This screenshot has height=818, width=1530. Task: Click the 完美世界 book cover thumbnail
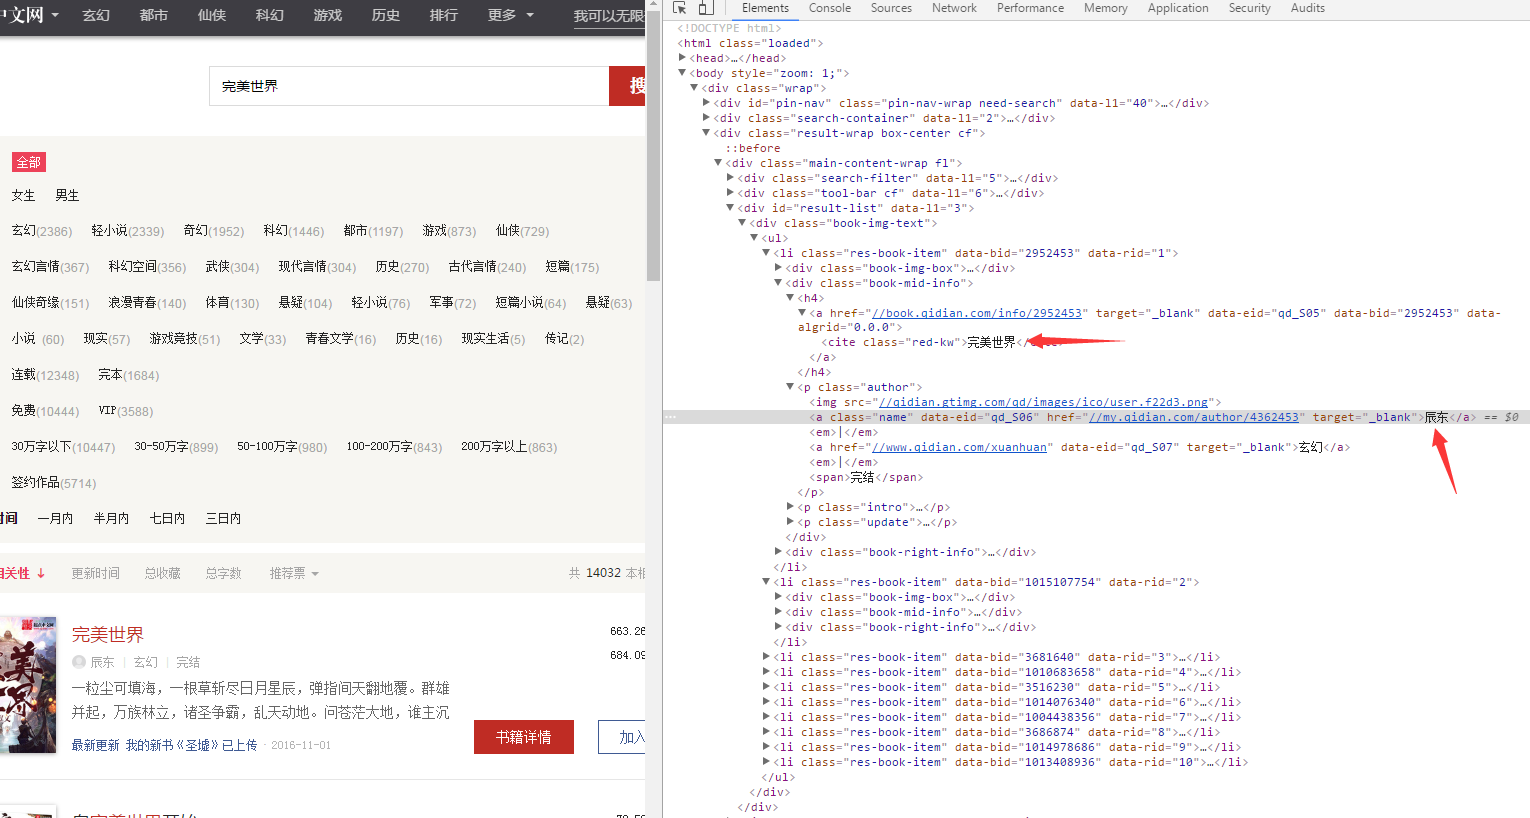click(28, 685)
